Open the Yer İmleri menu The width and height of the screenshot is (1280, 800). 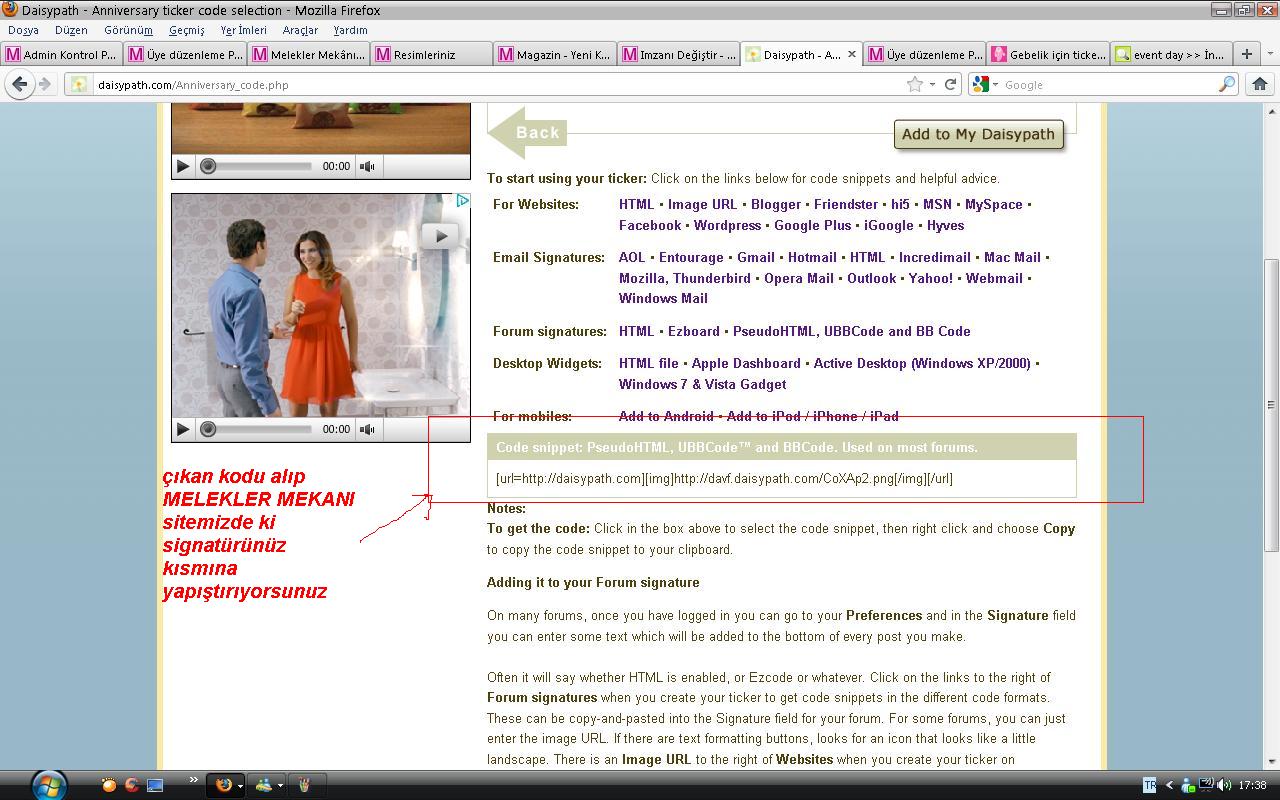tap(243, 30)
